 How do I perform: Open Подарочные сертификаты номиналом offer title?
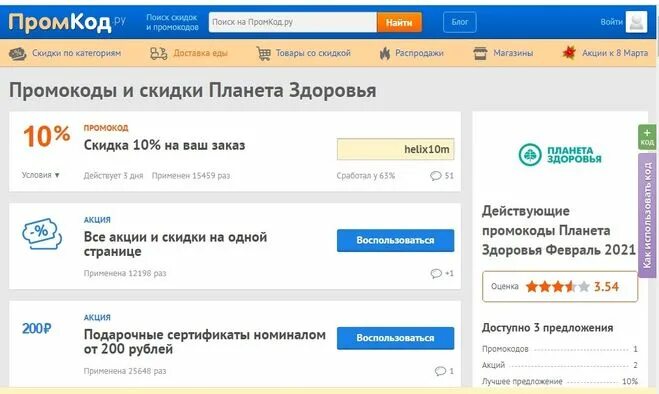pos(205,341)
